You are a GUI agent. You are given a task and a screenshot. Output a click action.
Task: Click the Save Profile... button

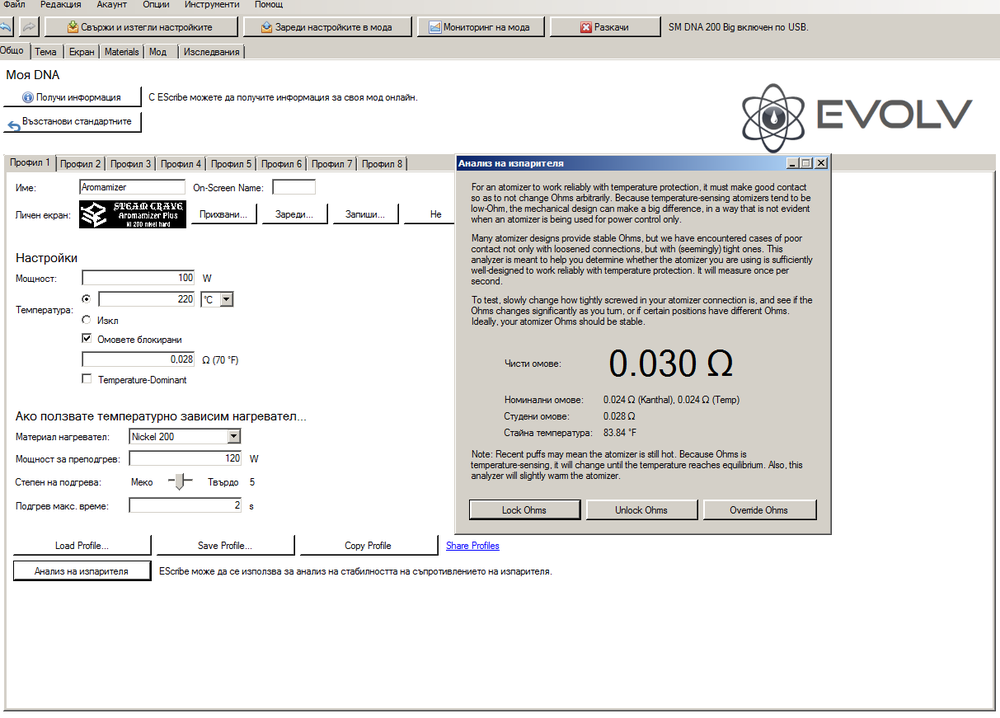[225, 546]
